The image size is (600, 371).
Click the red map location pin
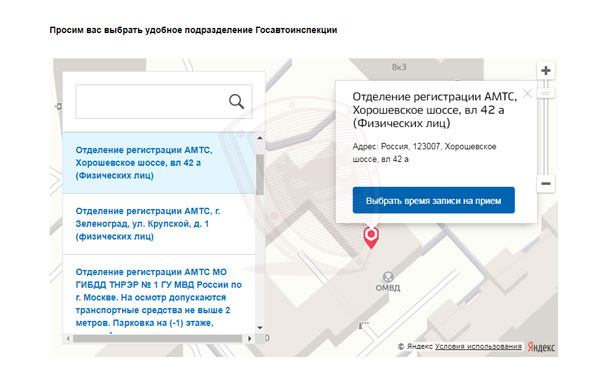click(371, 237)
